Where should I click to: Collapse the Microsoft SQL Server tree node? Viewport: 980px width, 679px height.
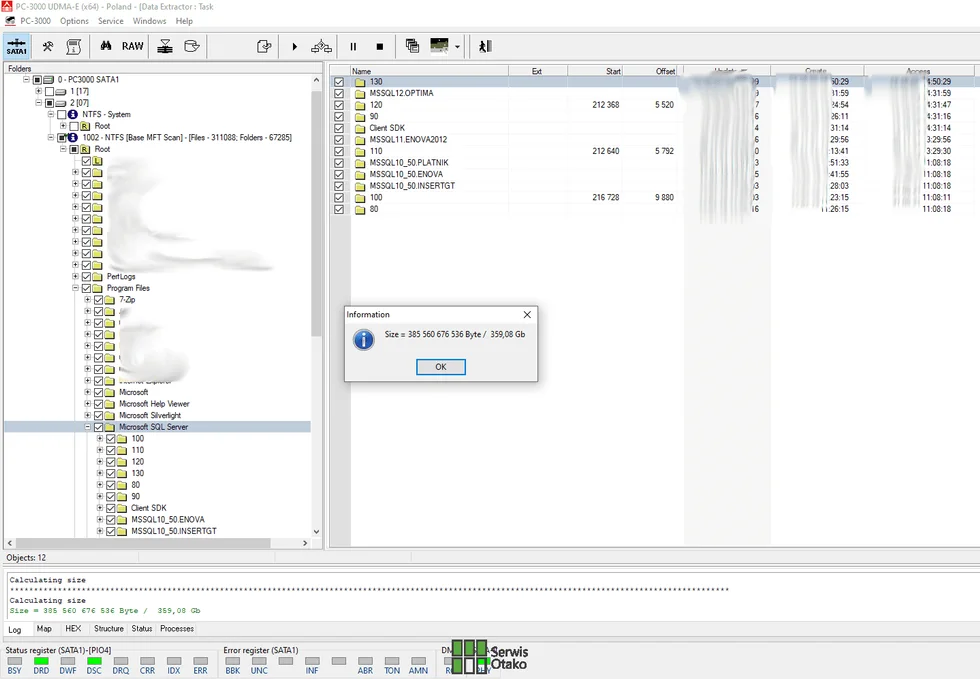pyautogui.click(x=88, y=427)
